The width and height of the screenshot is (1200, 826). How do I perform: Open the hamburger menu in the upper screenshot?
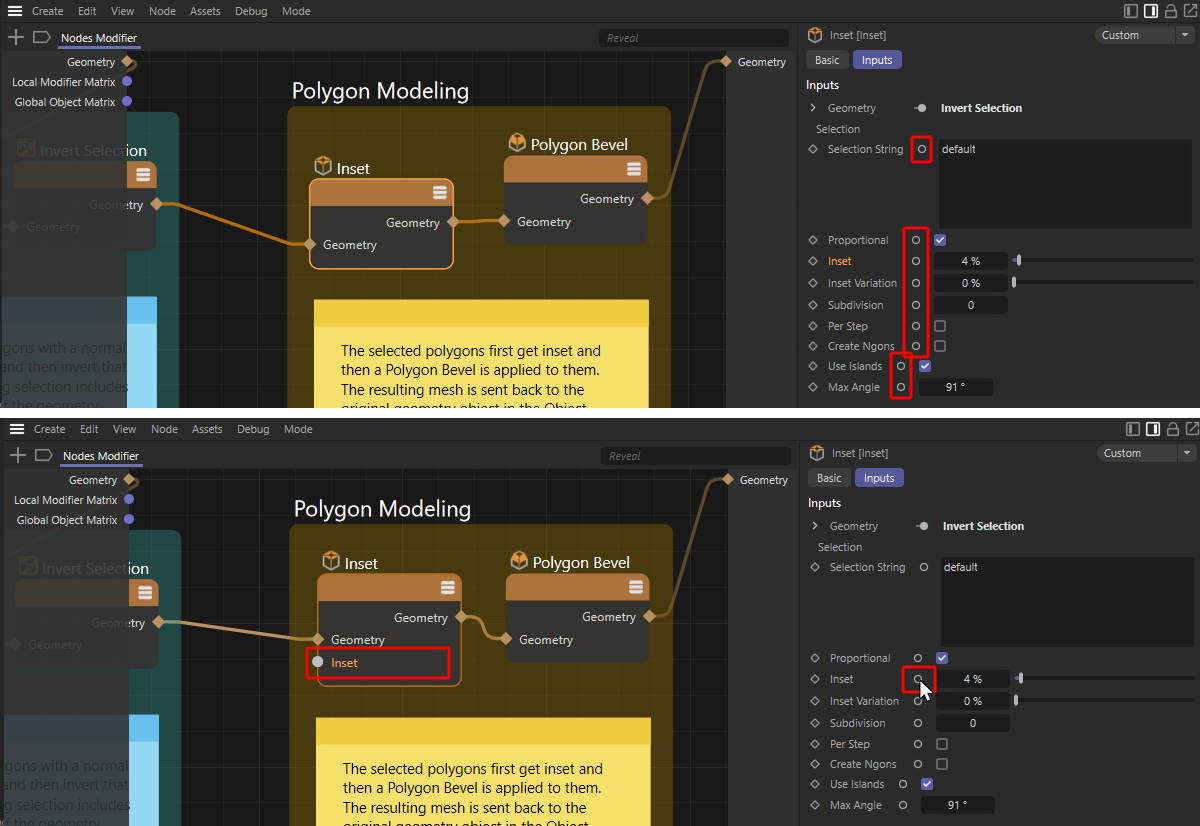point(15,11)
